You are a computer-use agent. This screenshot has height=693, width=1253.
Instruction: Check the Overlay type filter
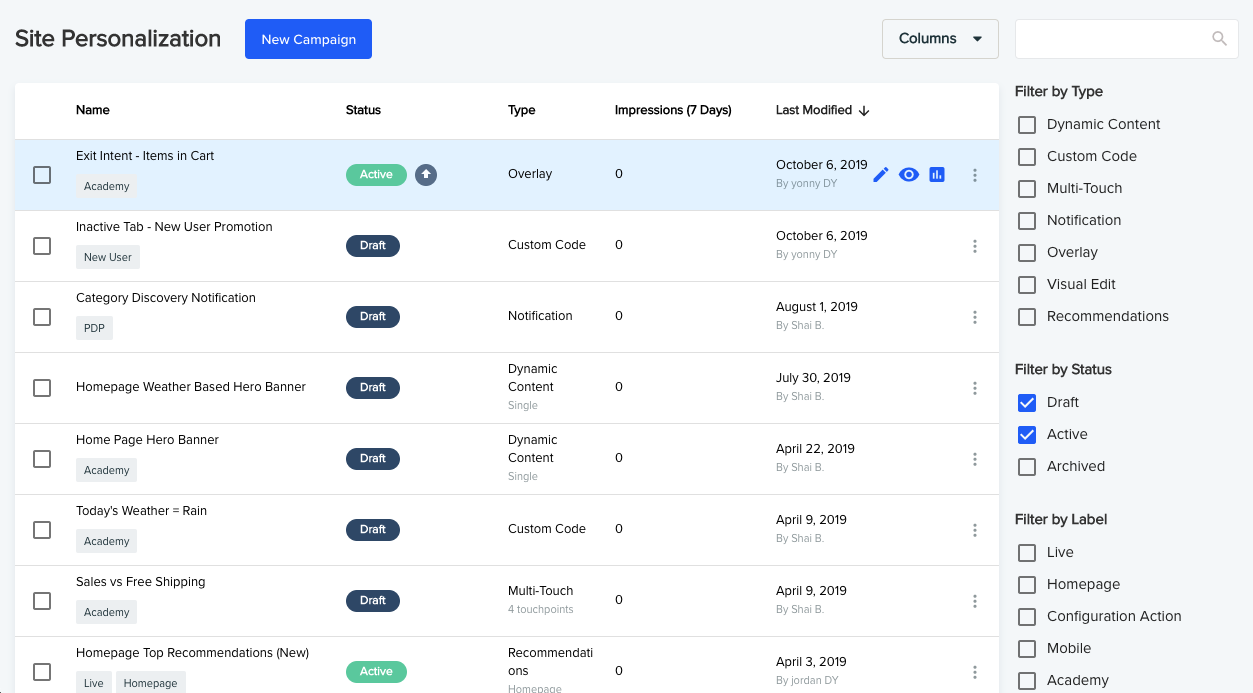(x=1027, y=253)
